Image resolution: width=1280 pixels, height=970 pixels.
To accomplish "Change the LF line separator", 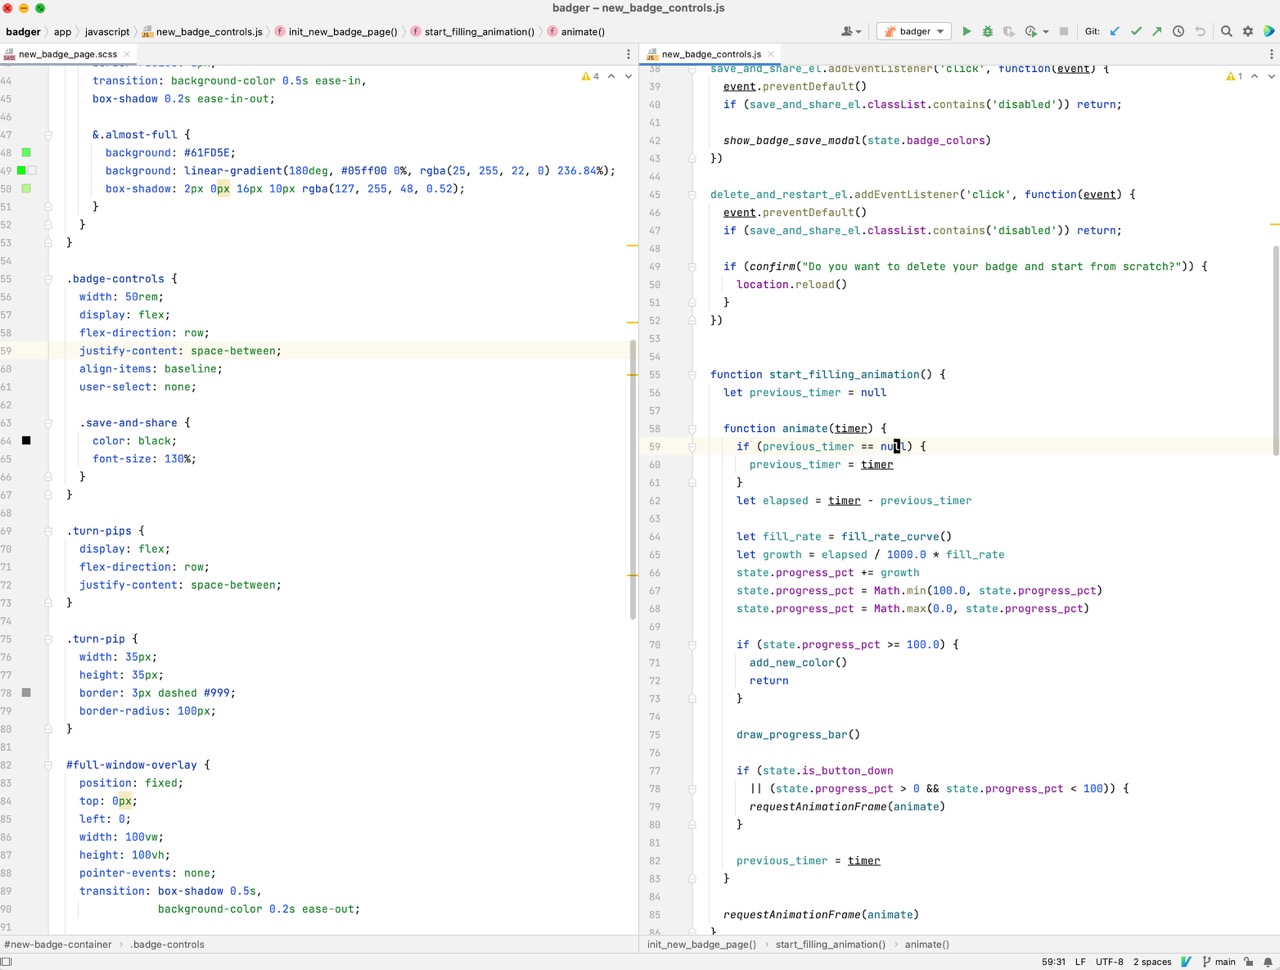I will click(1080, 962).
